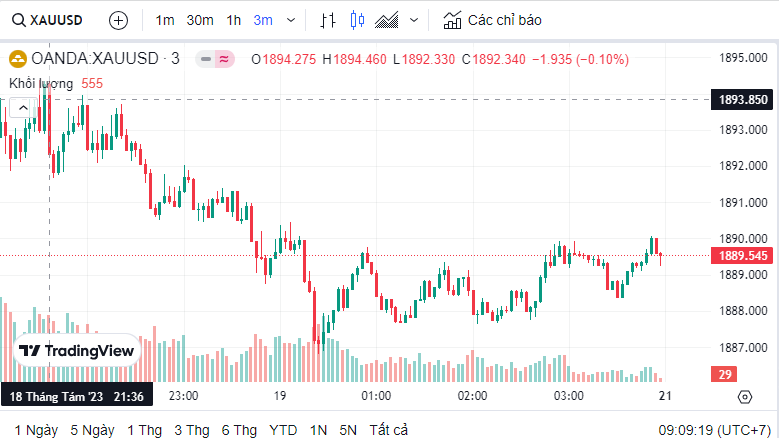Click the add symbol plus icon
Viewport: 779px width, 438px height.
(x=118, y=20)
